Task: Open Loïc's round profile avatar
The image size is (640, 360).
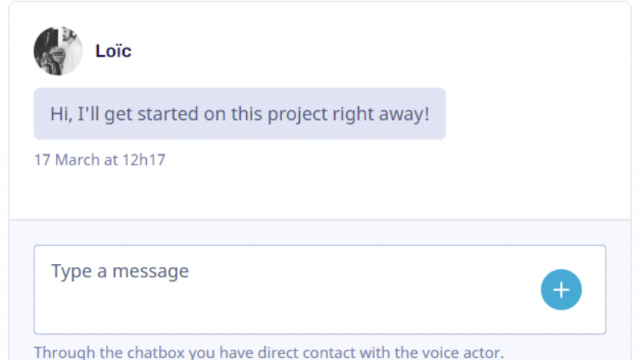Action: click(x=58, y=51)
